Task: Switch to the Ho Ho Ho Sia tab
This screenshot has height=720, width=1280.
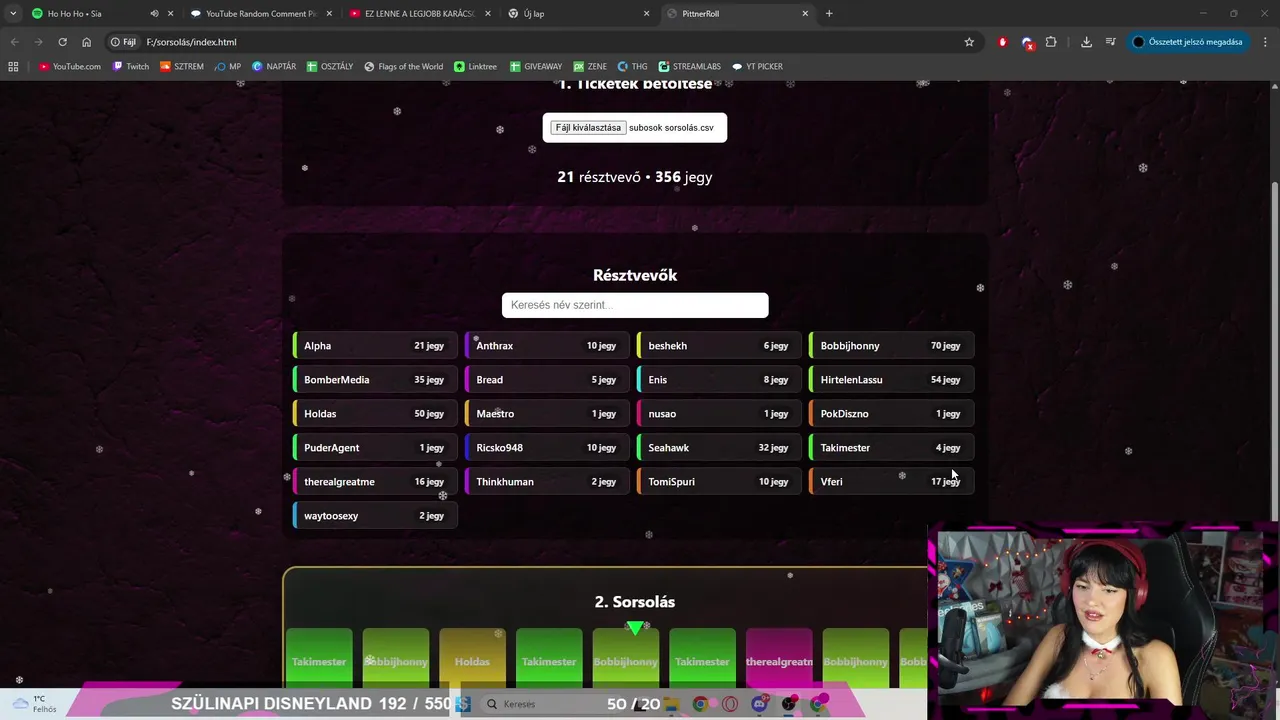Action: (x=100, y=14)
